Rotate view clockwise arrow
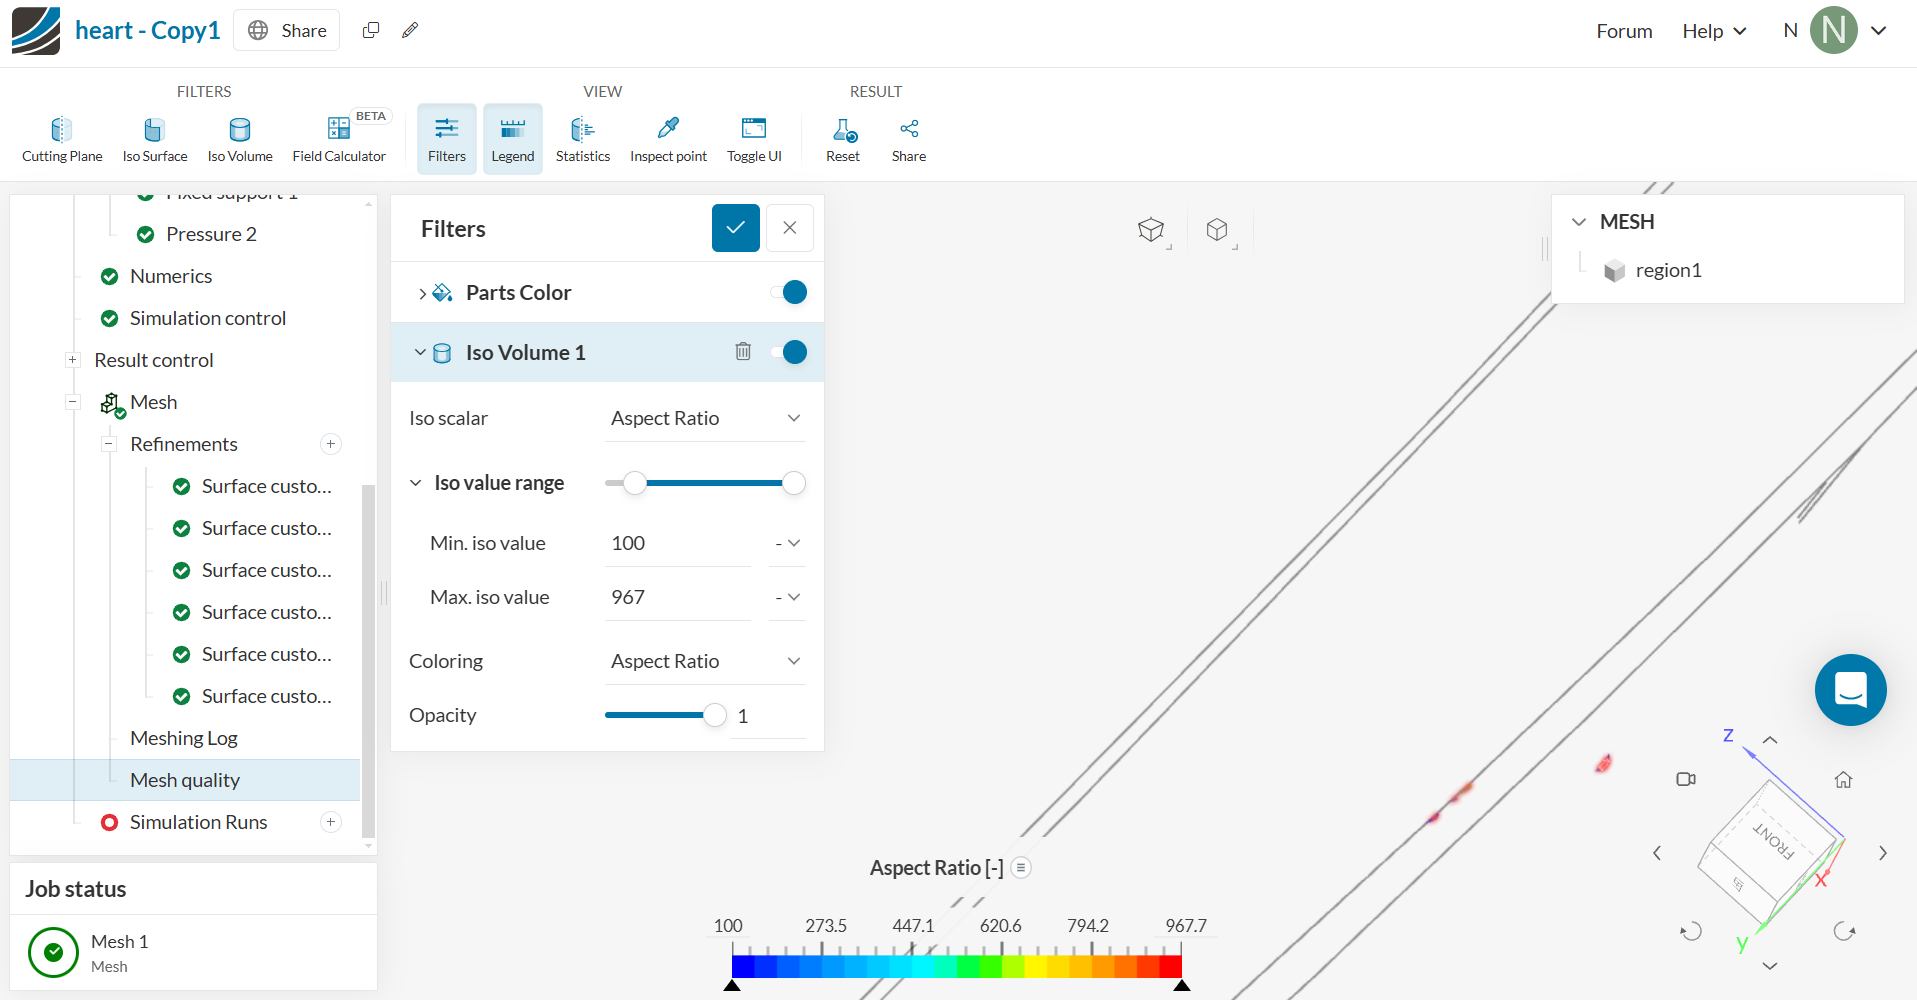This screenshot has width=1917, height=1000. pyautogui.click(x=1845, y=931)
